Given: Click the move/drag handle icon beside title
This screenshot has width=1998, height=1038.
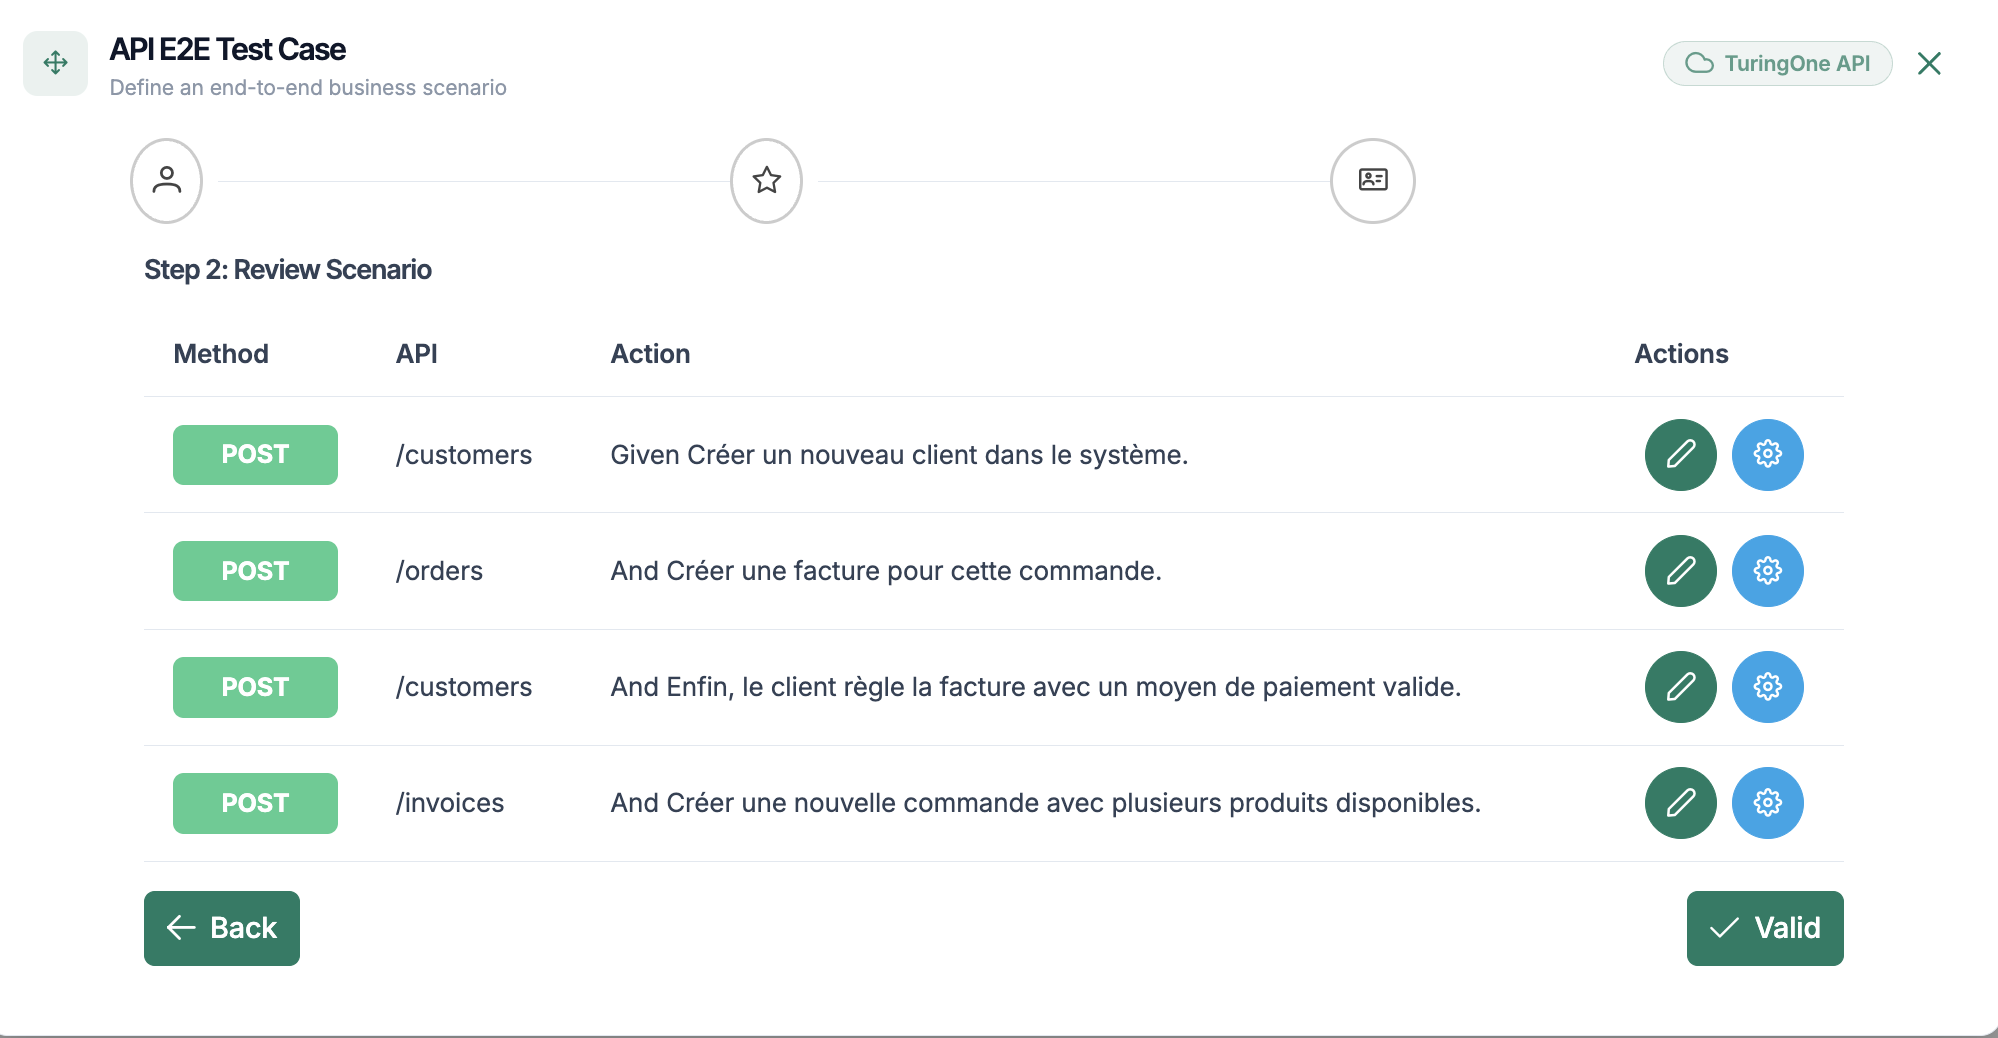Looking at the screenshot, I should [56, 63].
